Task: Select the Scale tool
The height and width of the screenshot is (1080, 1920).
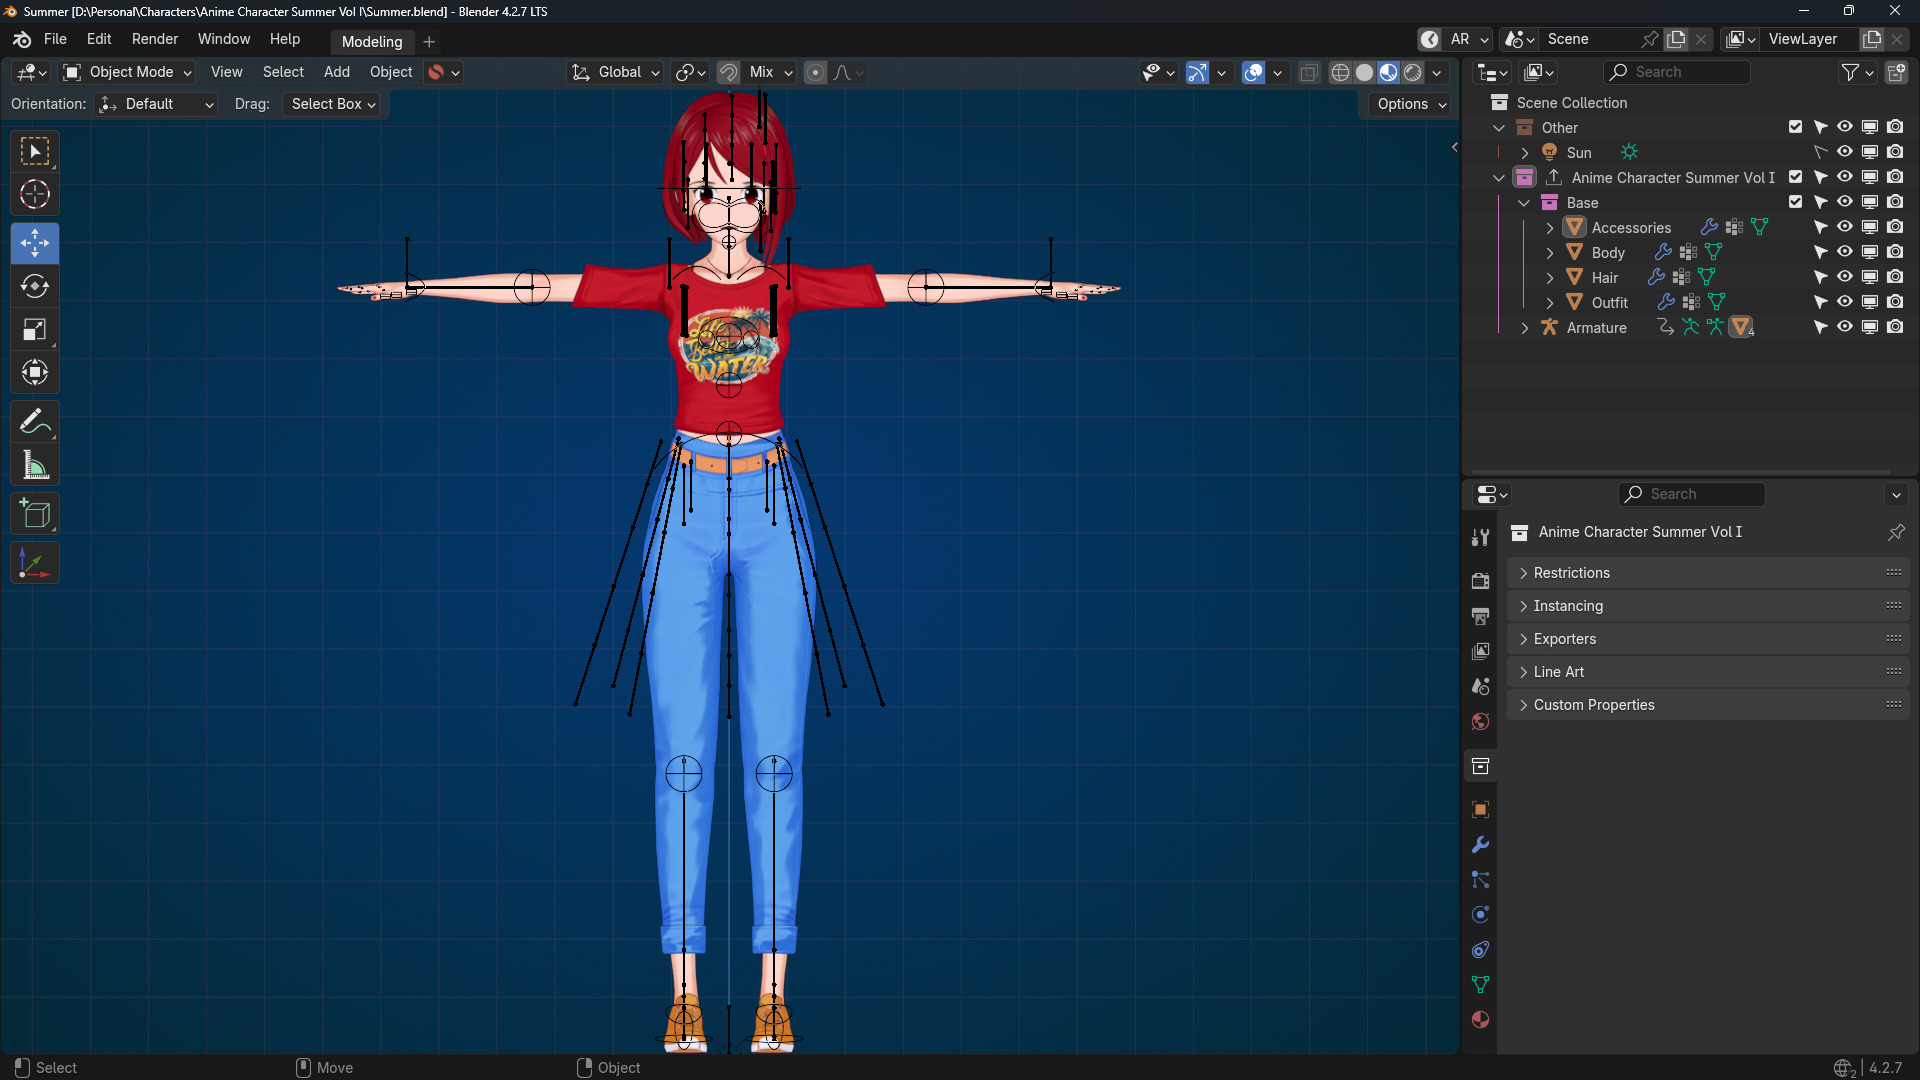Action: coord(35,330)
